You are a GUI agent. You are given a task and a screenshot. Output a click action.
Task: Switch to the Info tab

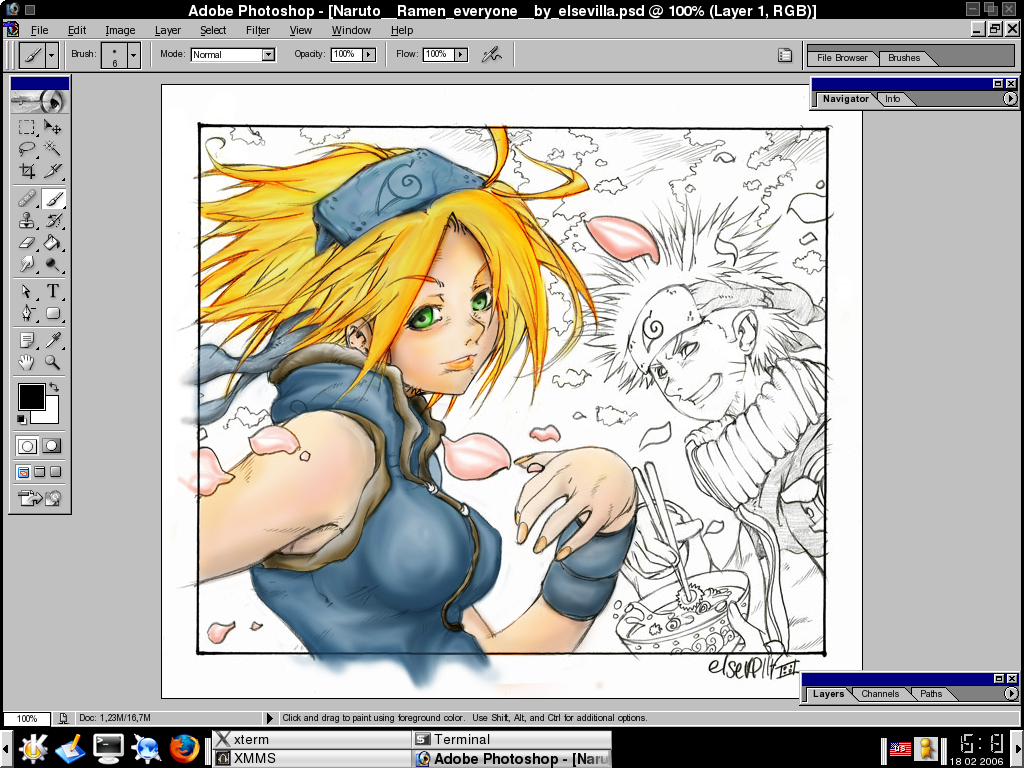pos(892,99)
